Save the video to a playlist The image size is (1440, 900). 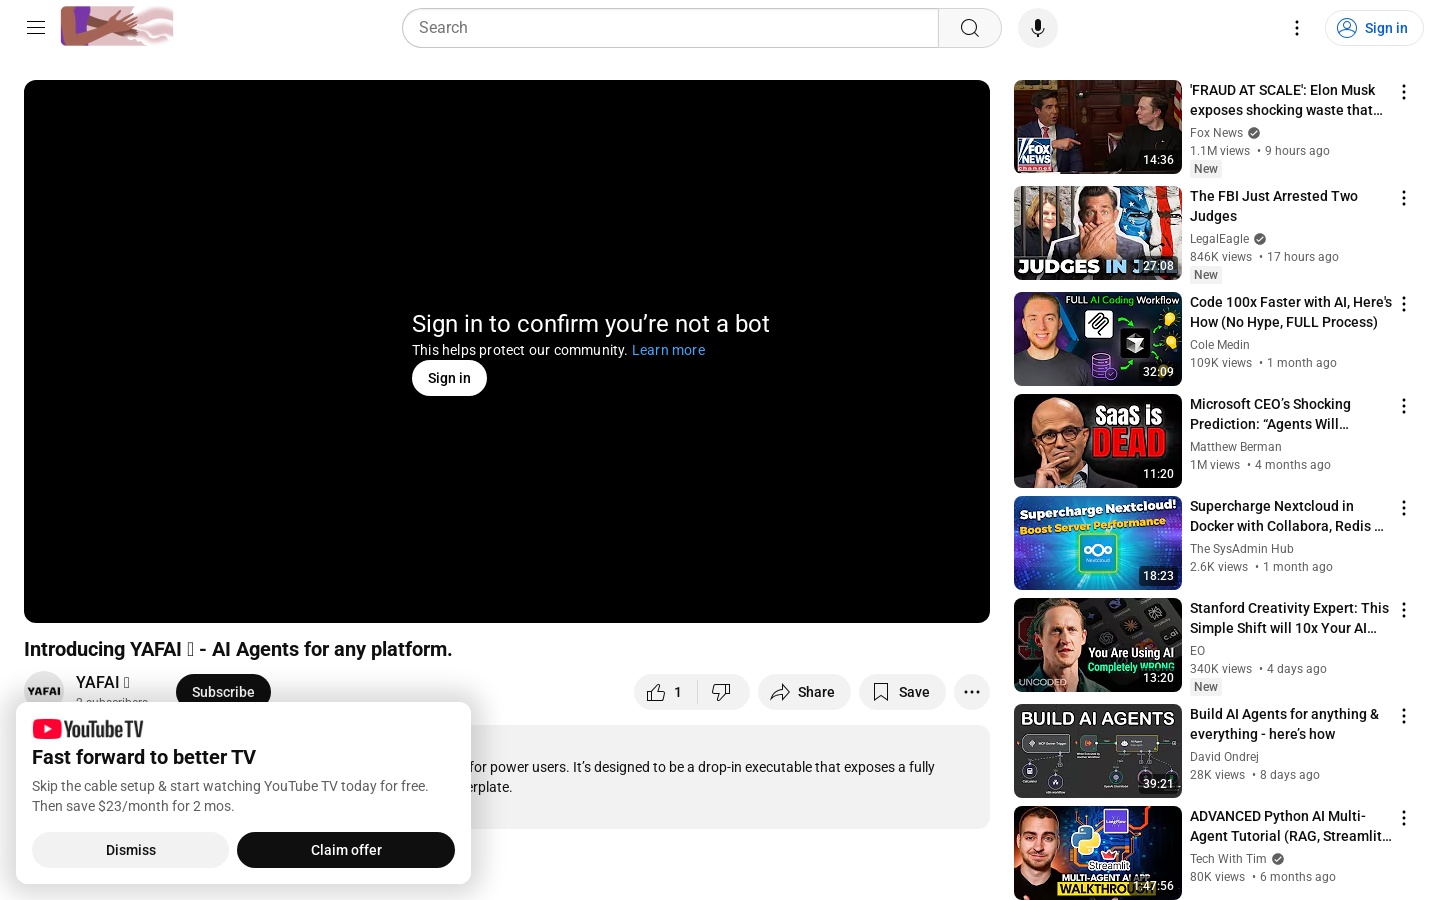click(902, 692)
